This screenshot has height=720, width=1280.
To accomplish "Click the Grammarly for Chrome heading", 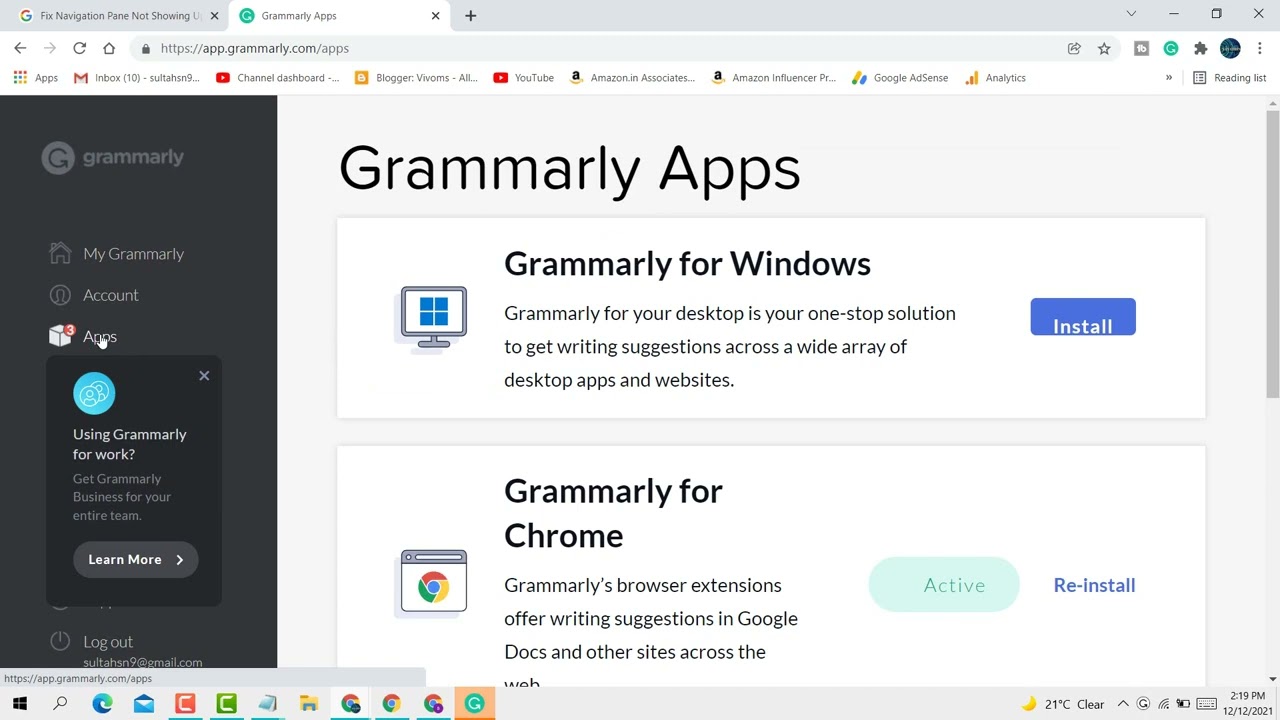I will pyautogui.click(x=613, y=513).
